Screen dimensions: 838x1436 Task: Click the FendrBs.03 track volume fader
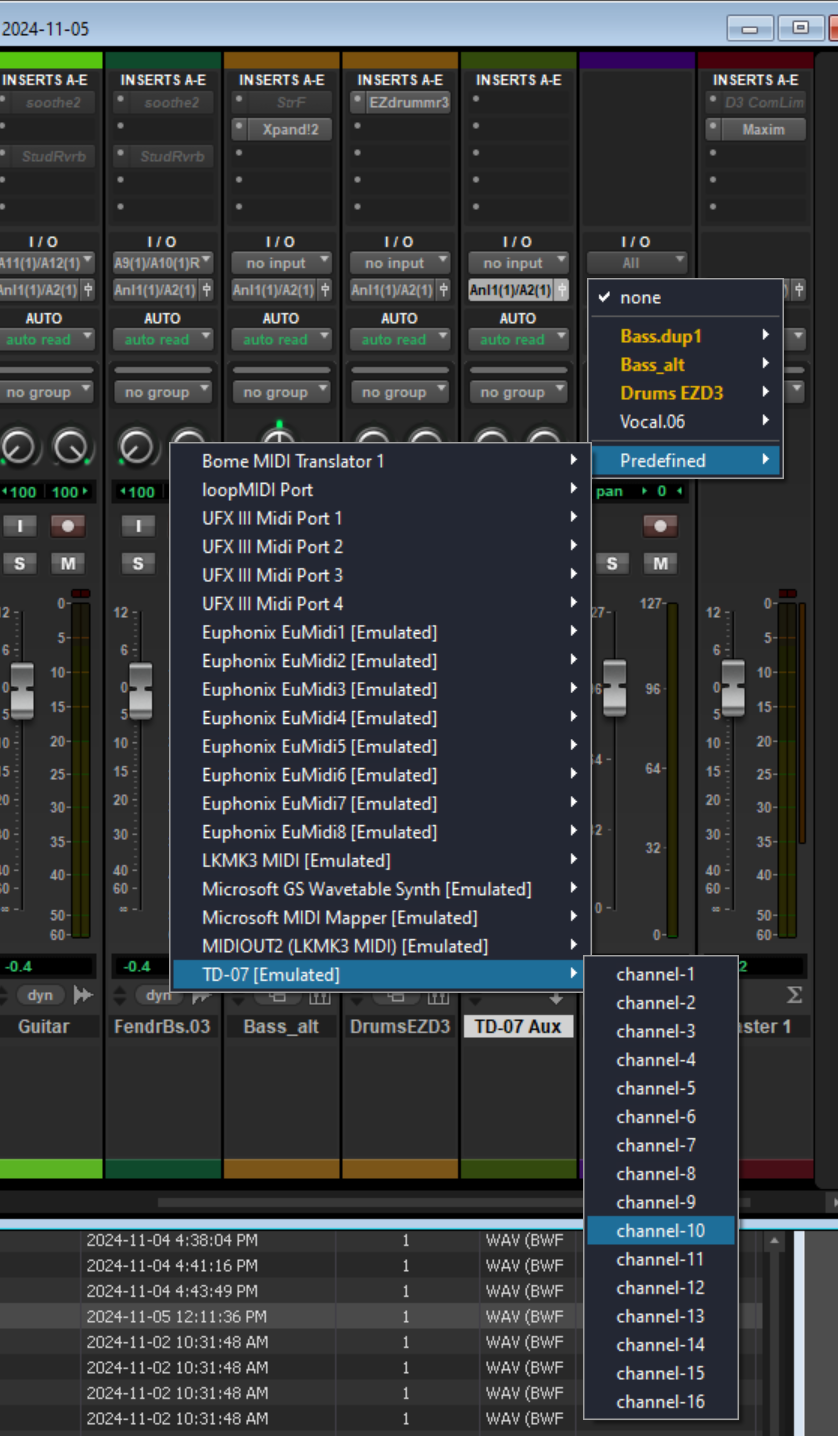click(x=140, y=690)
